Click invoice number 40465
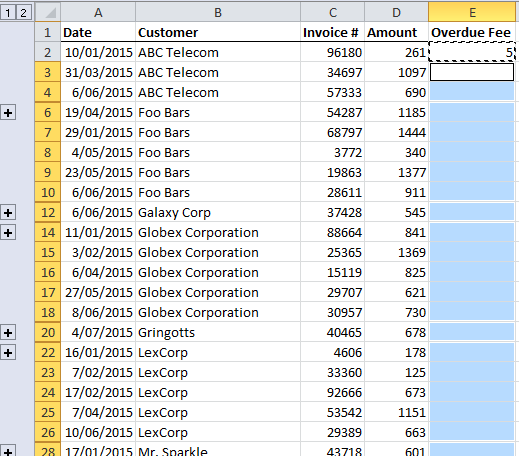519x456 pixels. 332,332
